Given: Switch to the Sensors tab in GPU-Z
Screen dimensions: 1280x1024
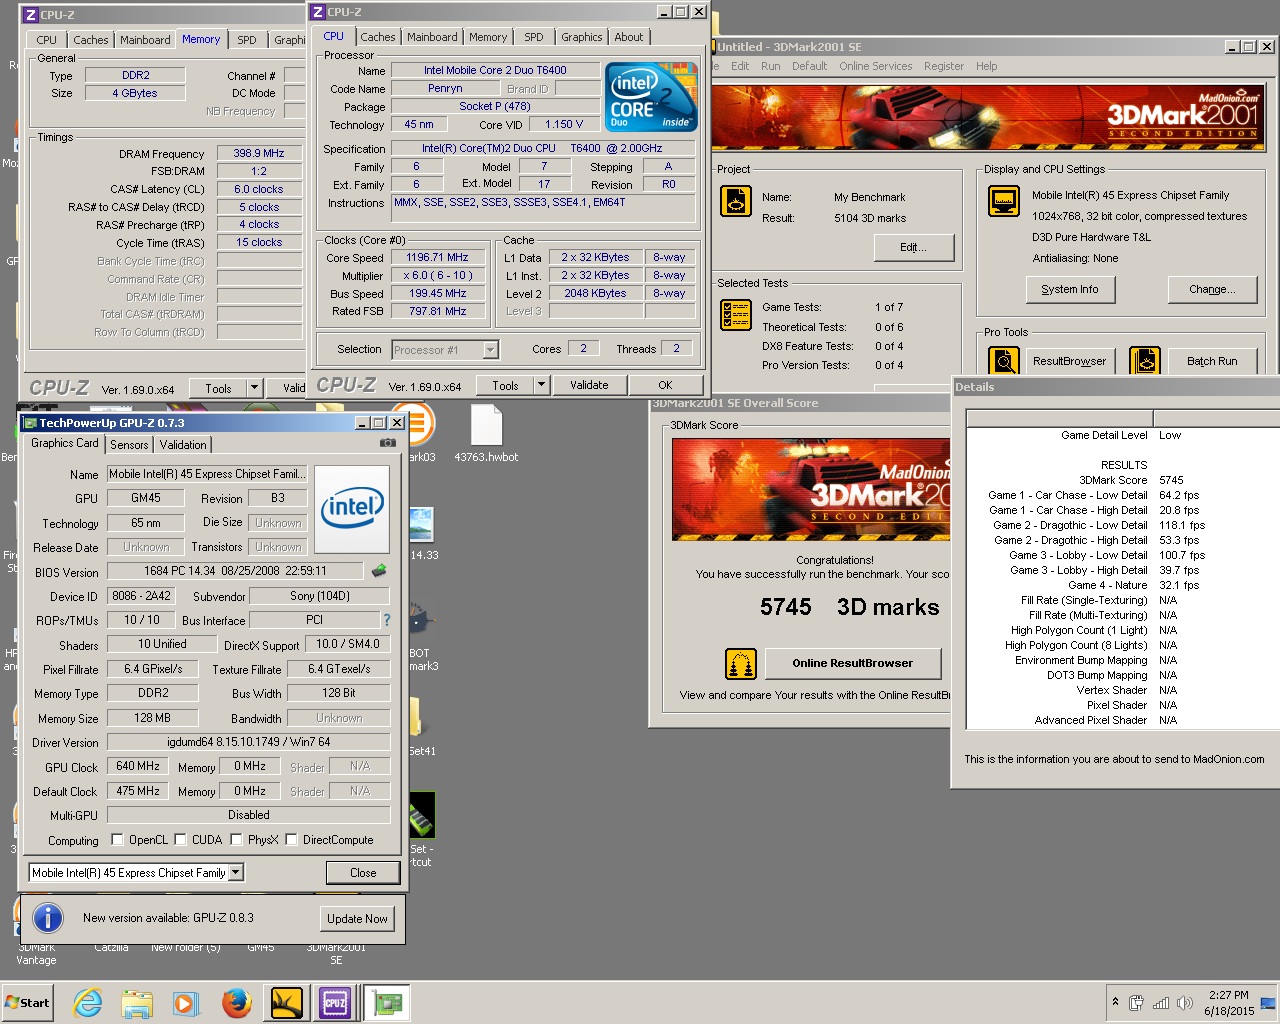Looking at the screenshot, I should click(x=129, y=445).
